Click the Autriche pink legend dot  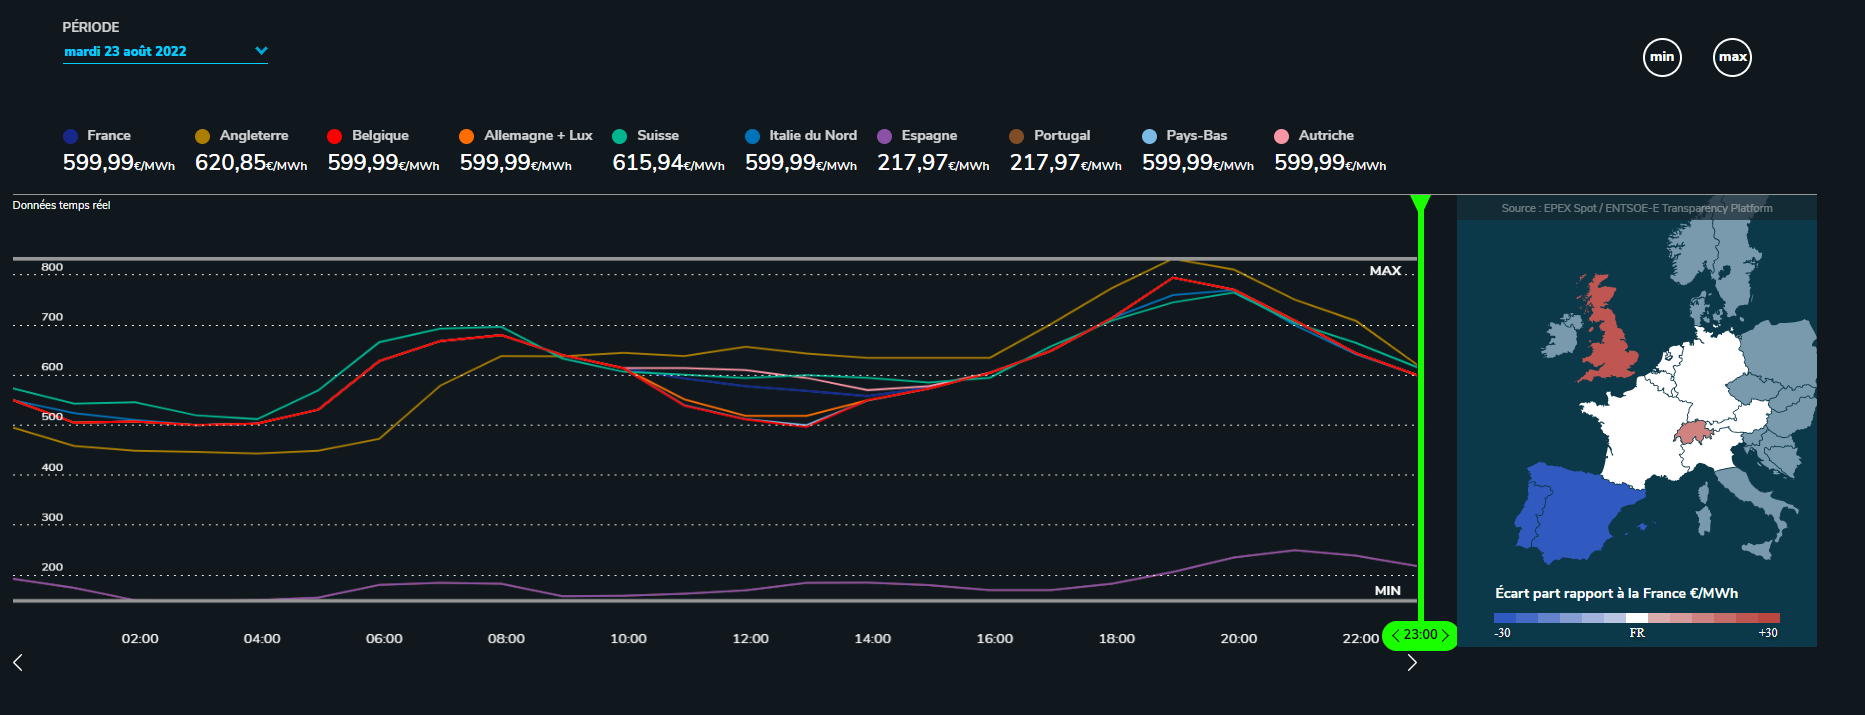coord(1281,136)
